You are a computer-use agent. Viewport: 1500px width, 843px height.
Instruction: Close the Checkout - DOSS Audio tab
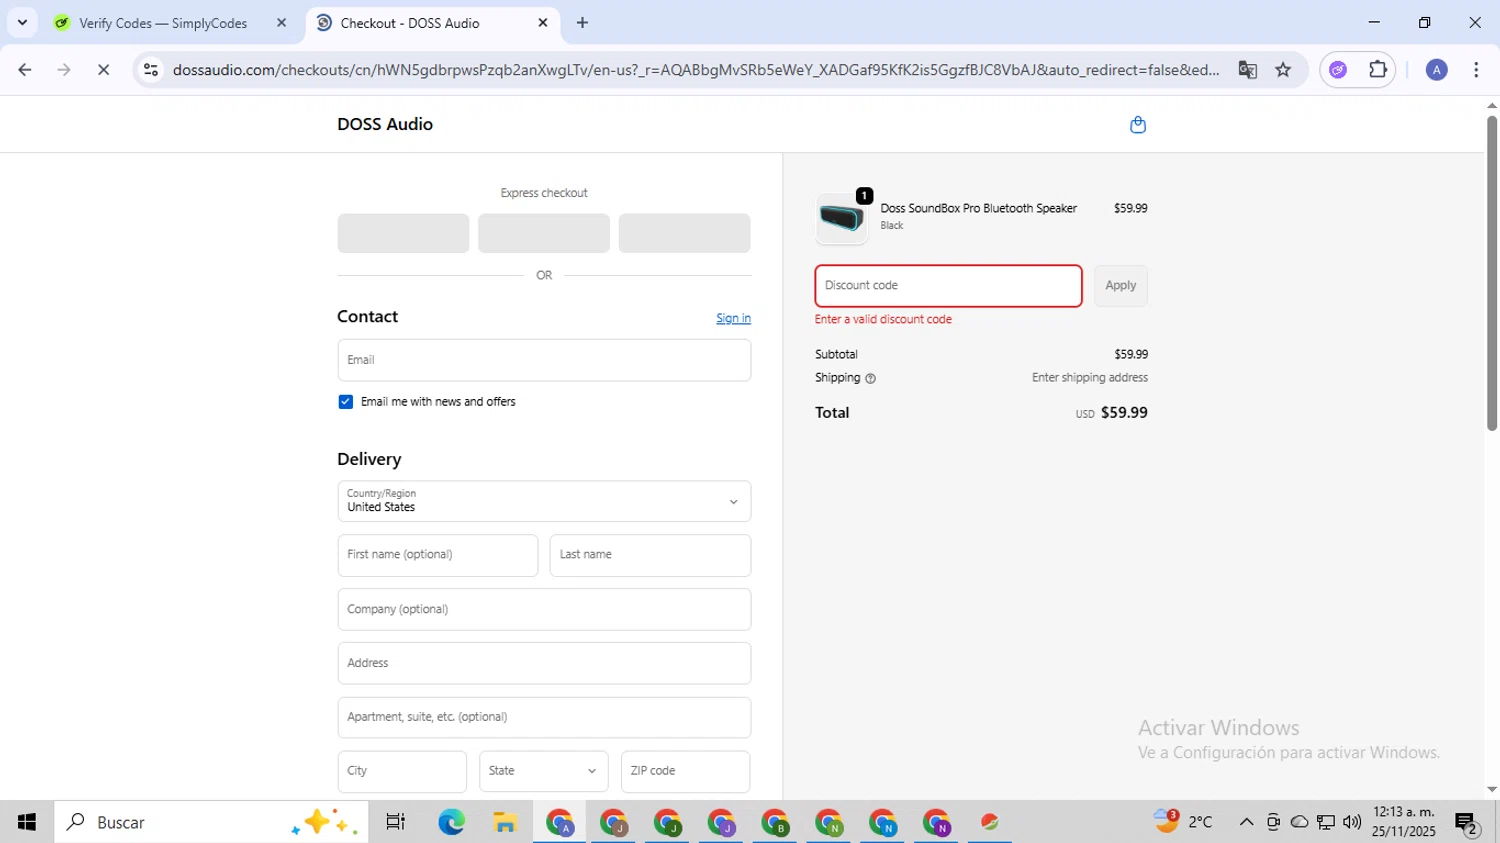(x=543, y=23)
